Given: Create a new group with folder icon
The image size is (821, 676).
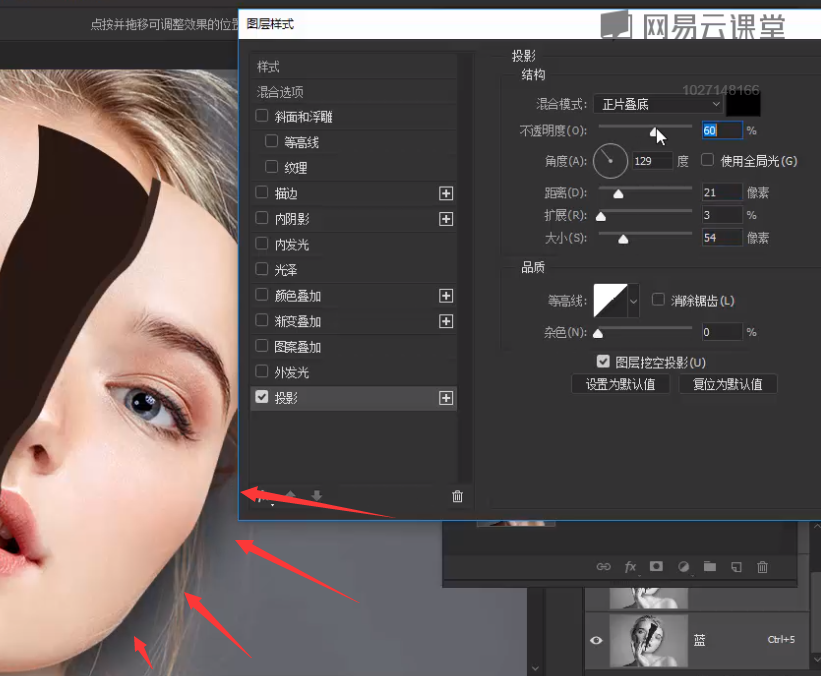Looking at the screenshot, I should tap(709, 566).
